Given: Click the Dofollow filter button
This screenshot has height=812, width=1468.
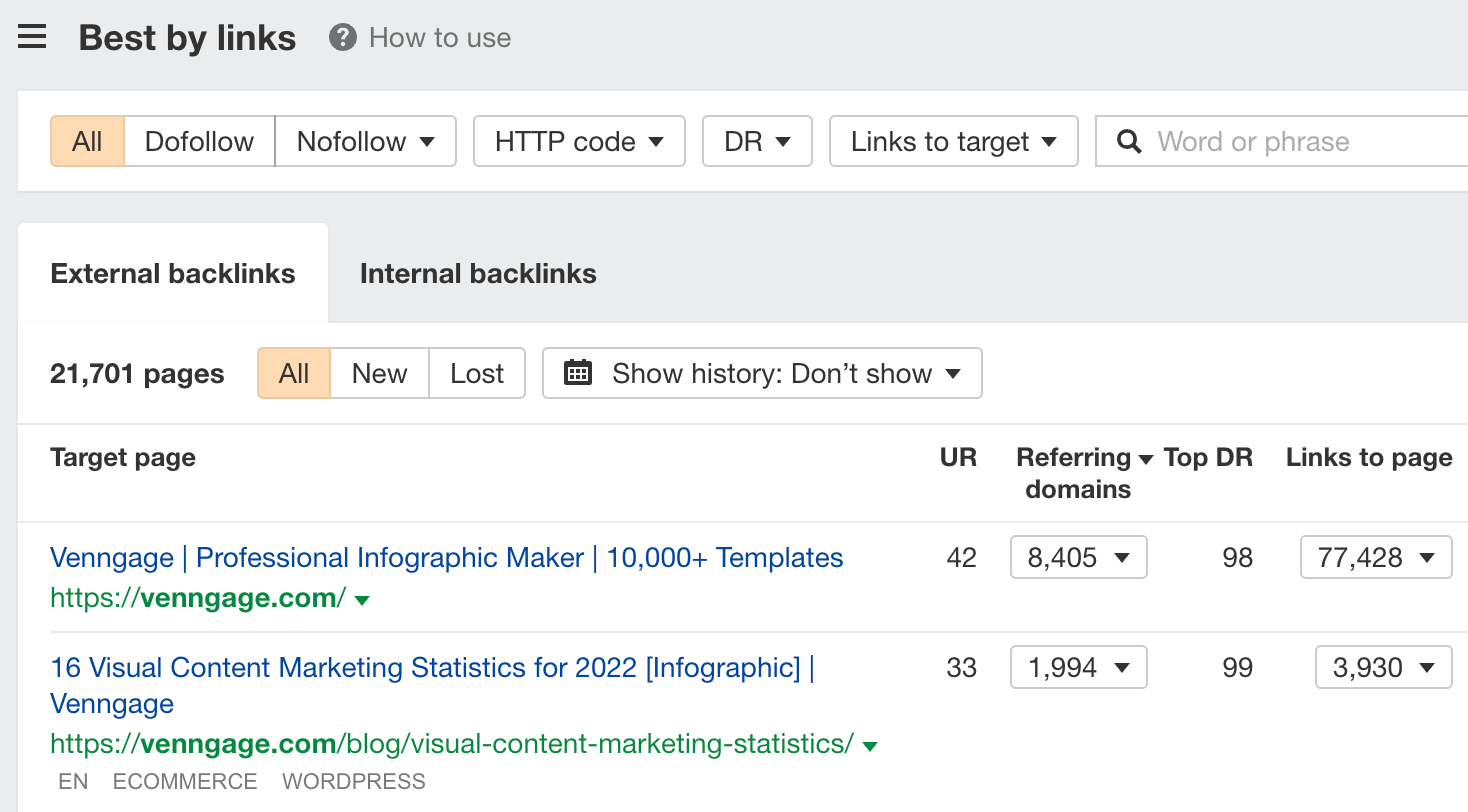Looking at the screenshot, I should tap(199, 141).
